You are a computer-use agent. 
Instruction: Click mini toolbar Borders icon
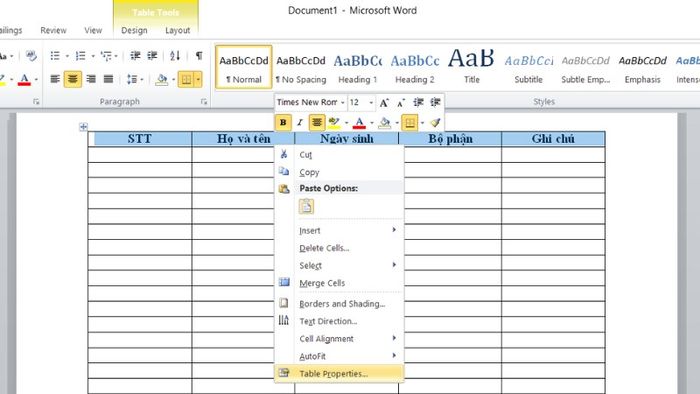click(x=410, y=122)
